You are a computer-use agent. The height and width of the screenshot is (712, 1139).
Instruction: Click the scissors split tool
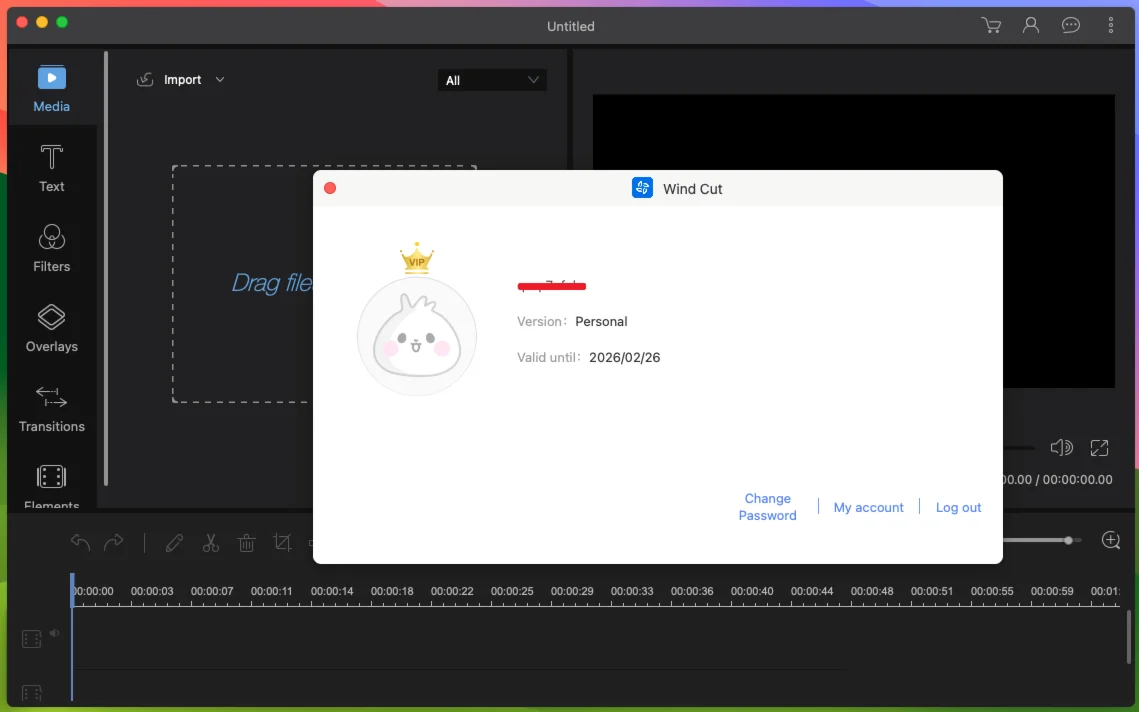(211, 542)
